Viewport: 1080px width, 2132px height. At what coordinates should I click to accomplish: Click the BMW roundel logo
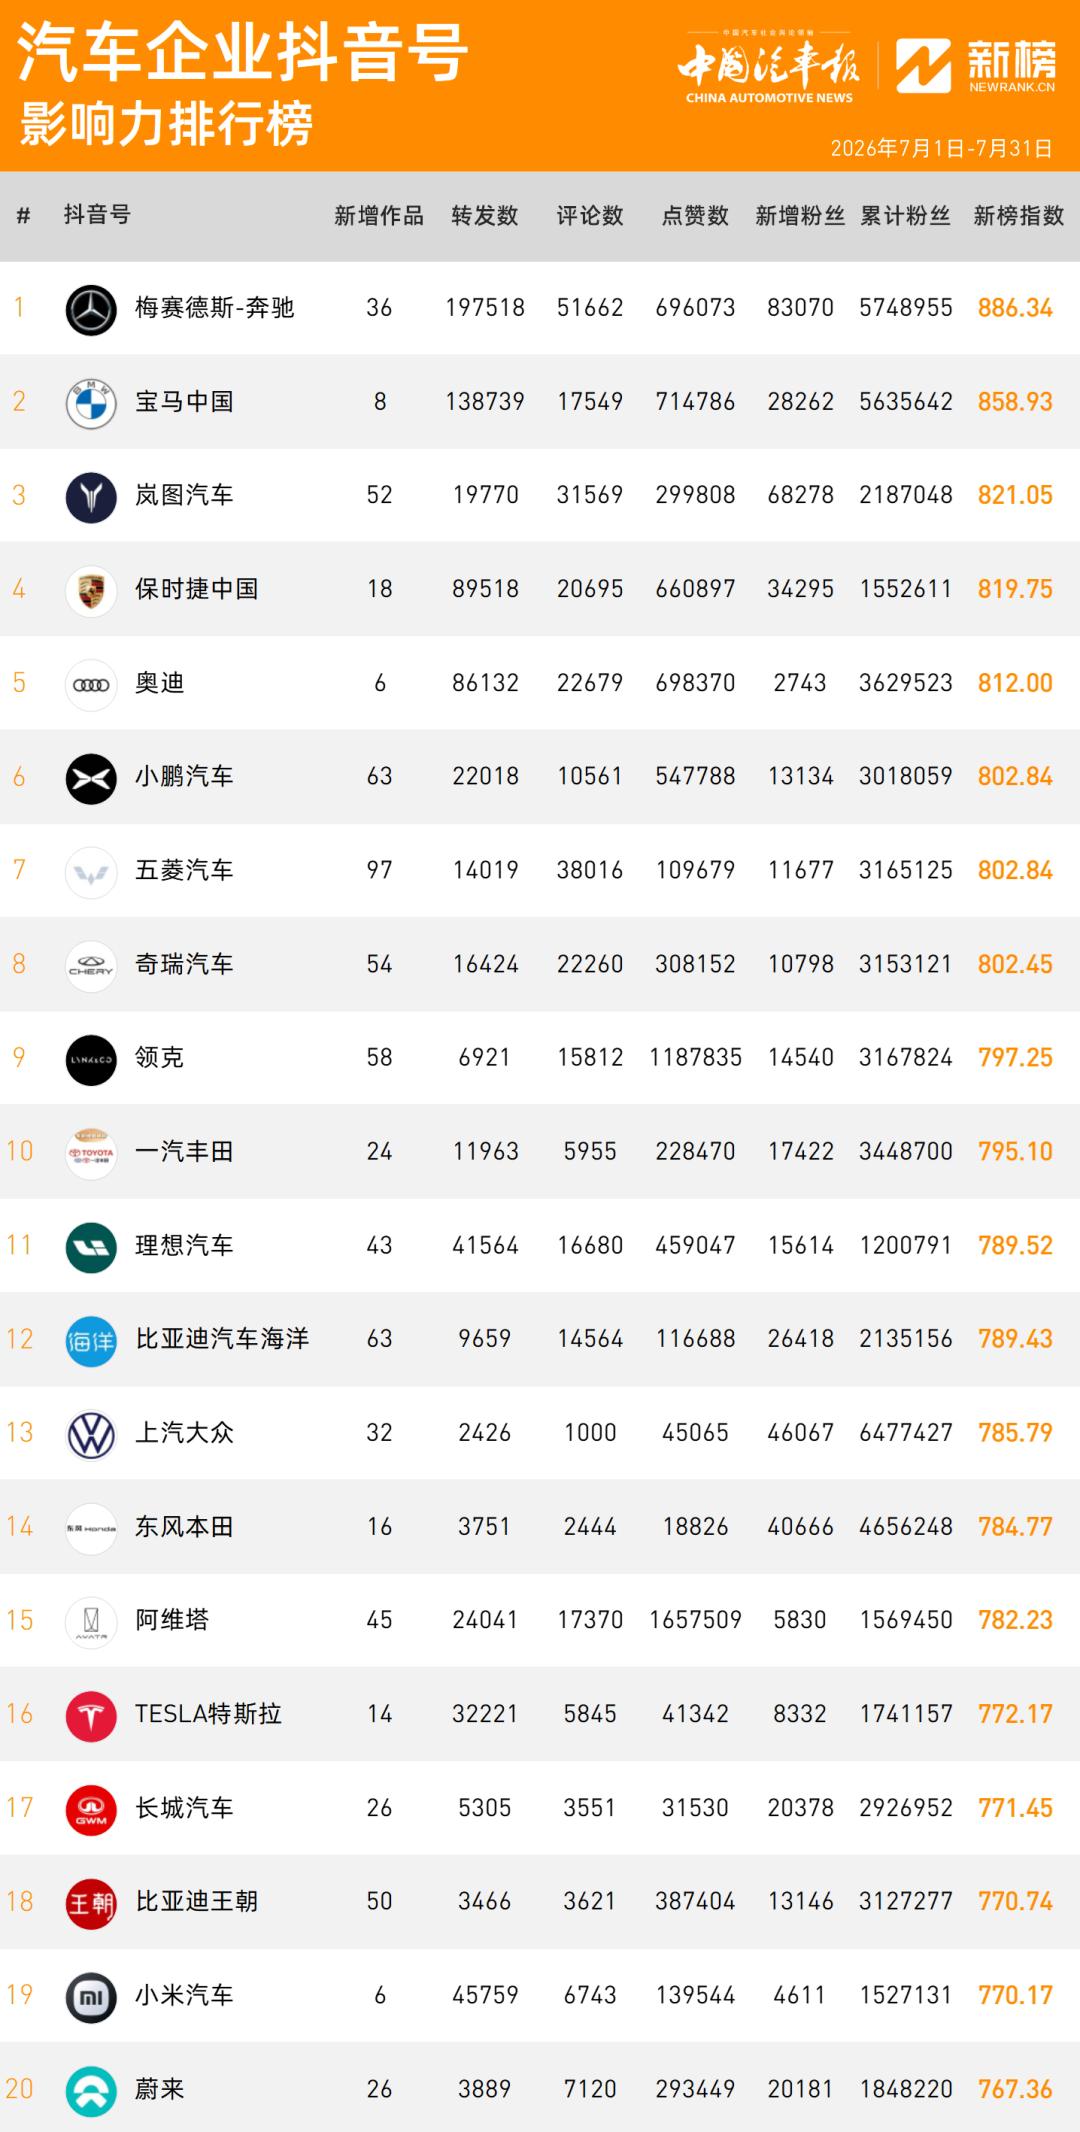point(91,403)
